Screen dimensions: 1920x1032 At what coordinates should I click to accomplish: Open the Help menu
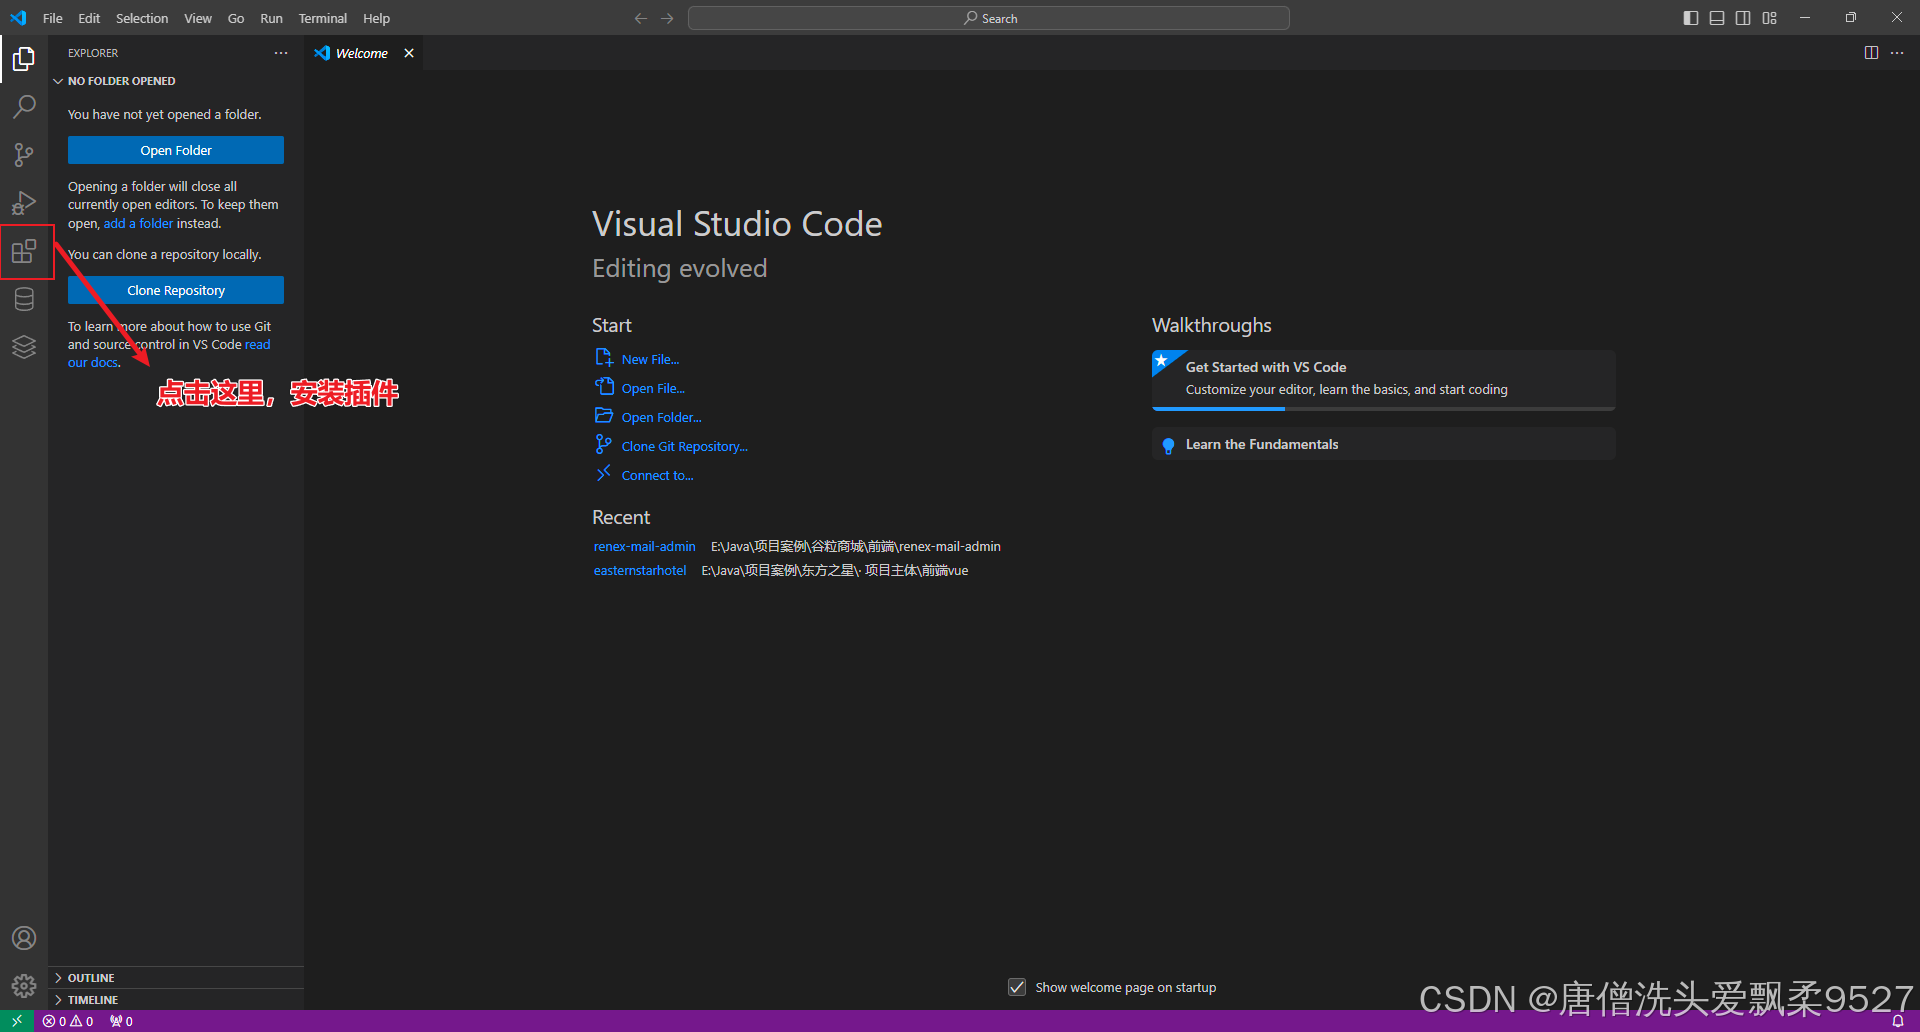point(377,18)
